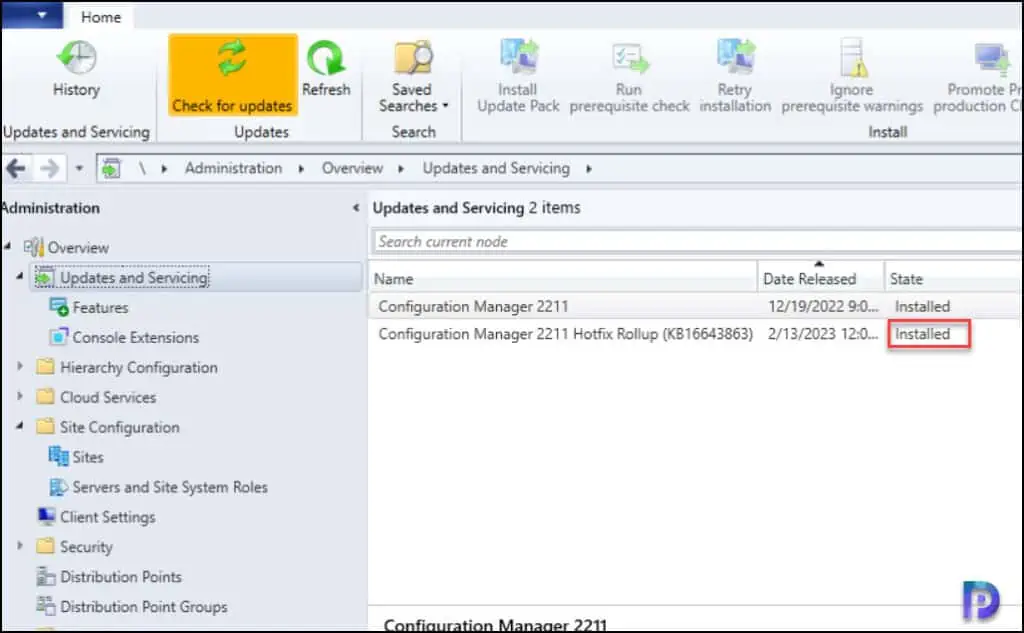Click the Check for updates icon
Screen dimensions: 1024x633
point(232,58)
